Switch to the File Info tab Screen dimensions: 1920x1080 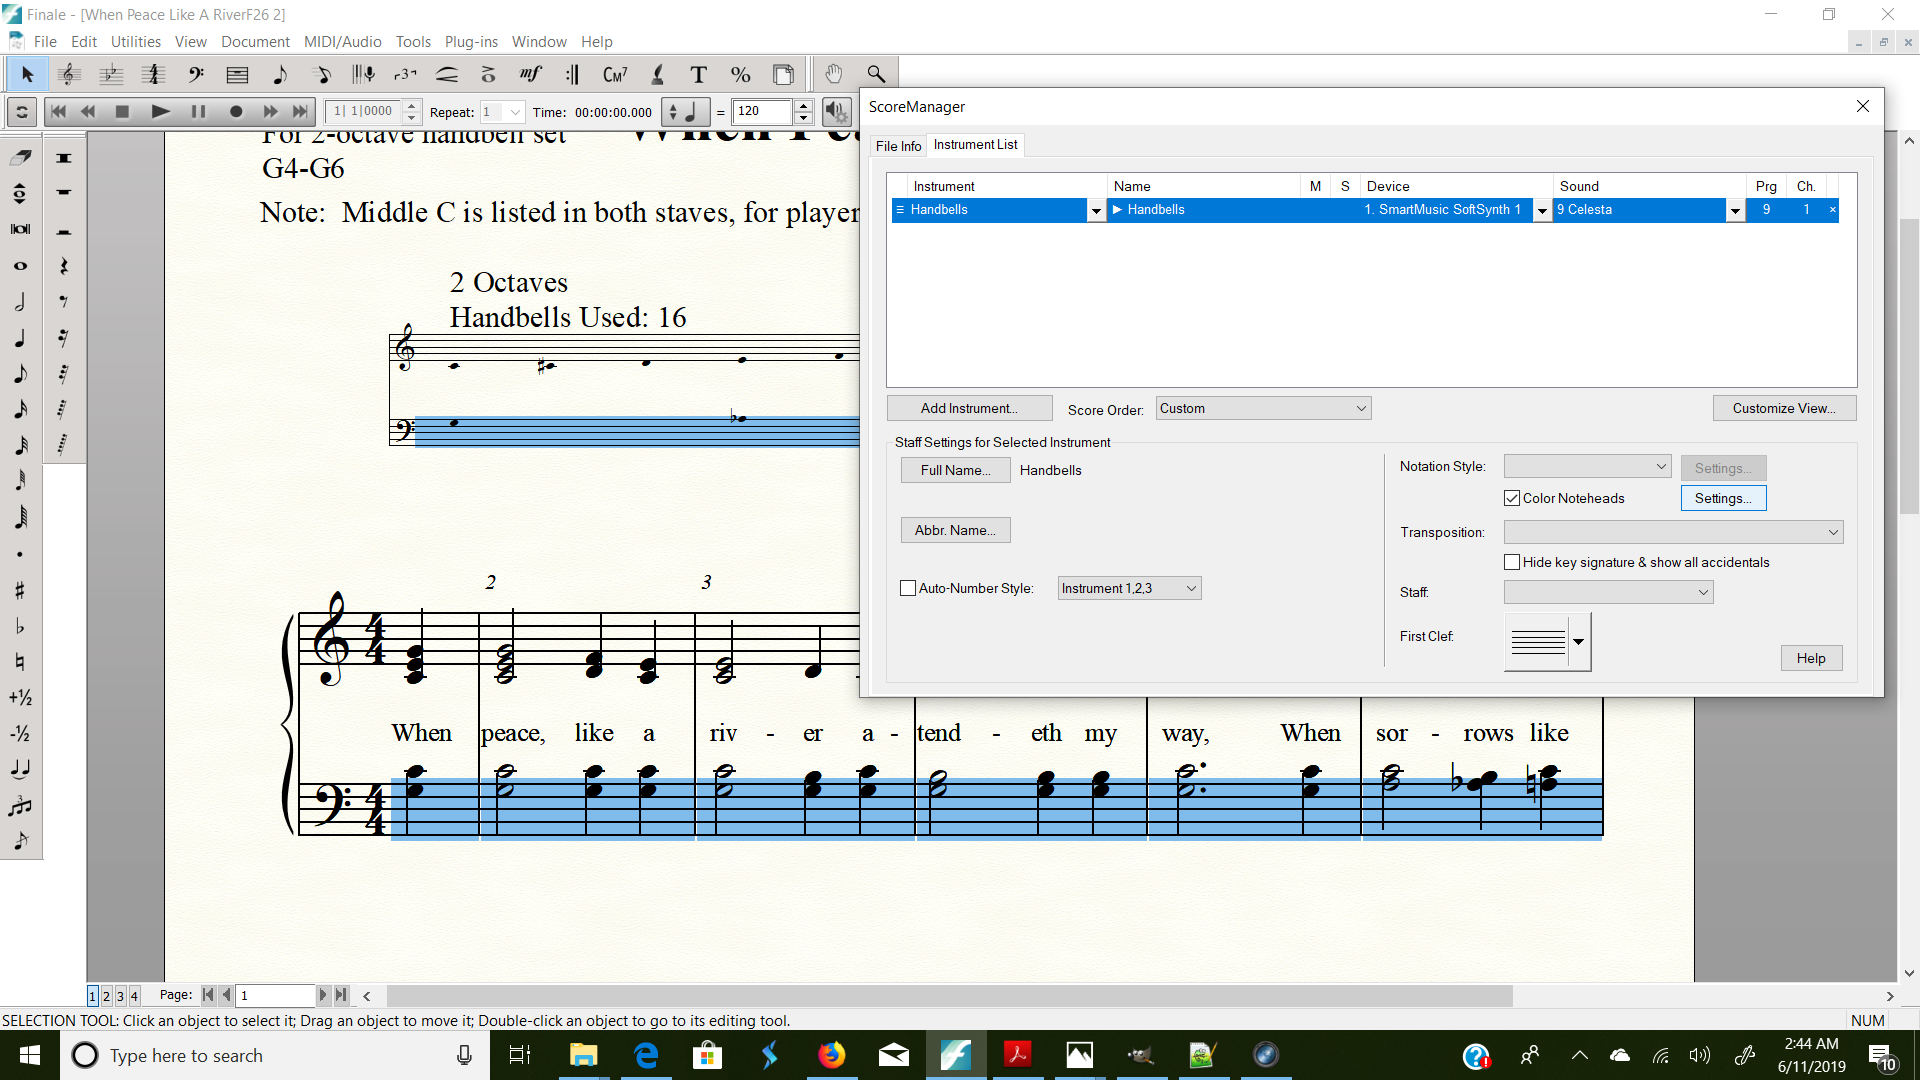[x=898, y=146]
